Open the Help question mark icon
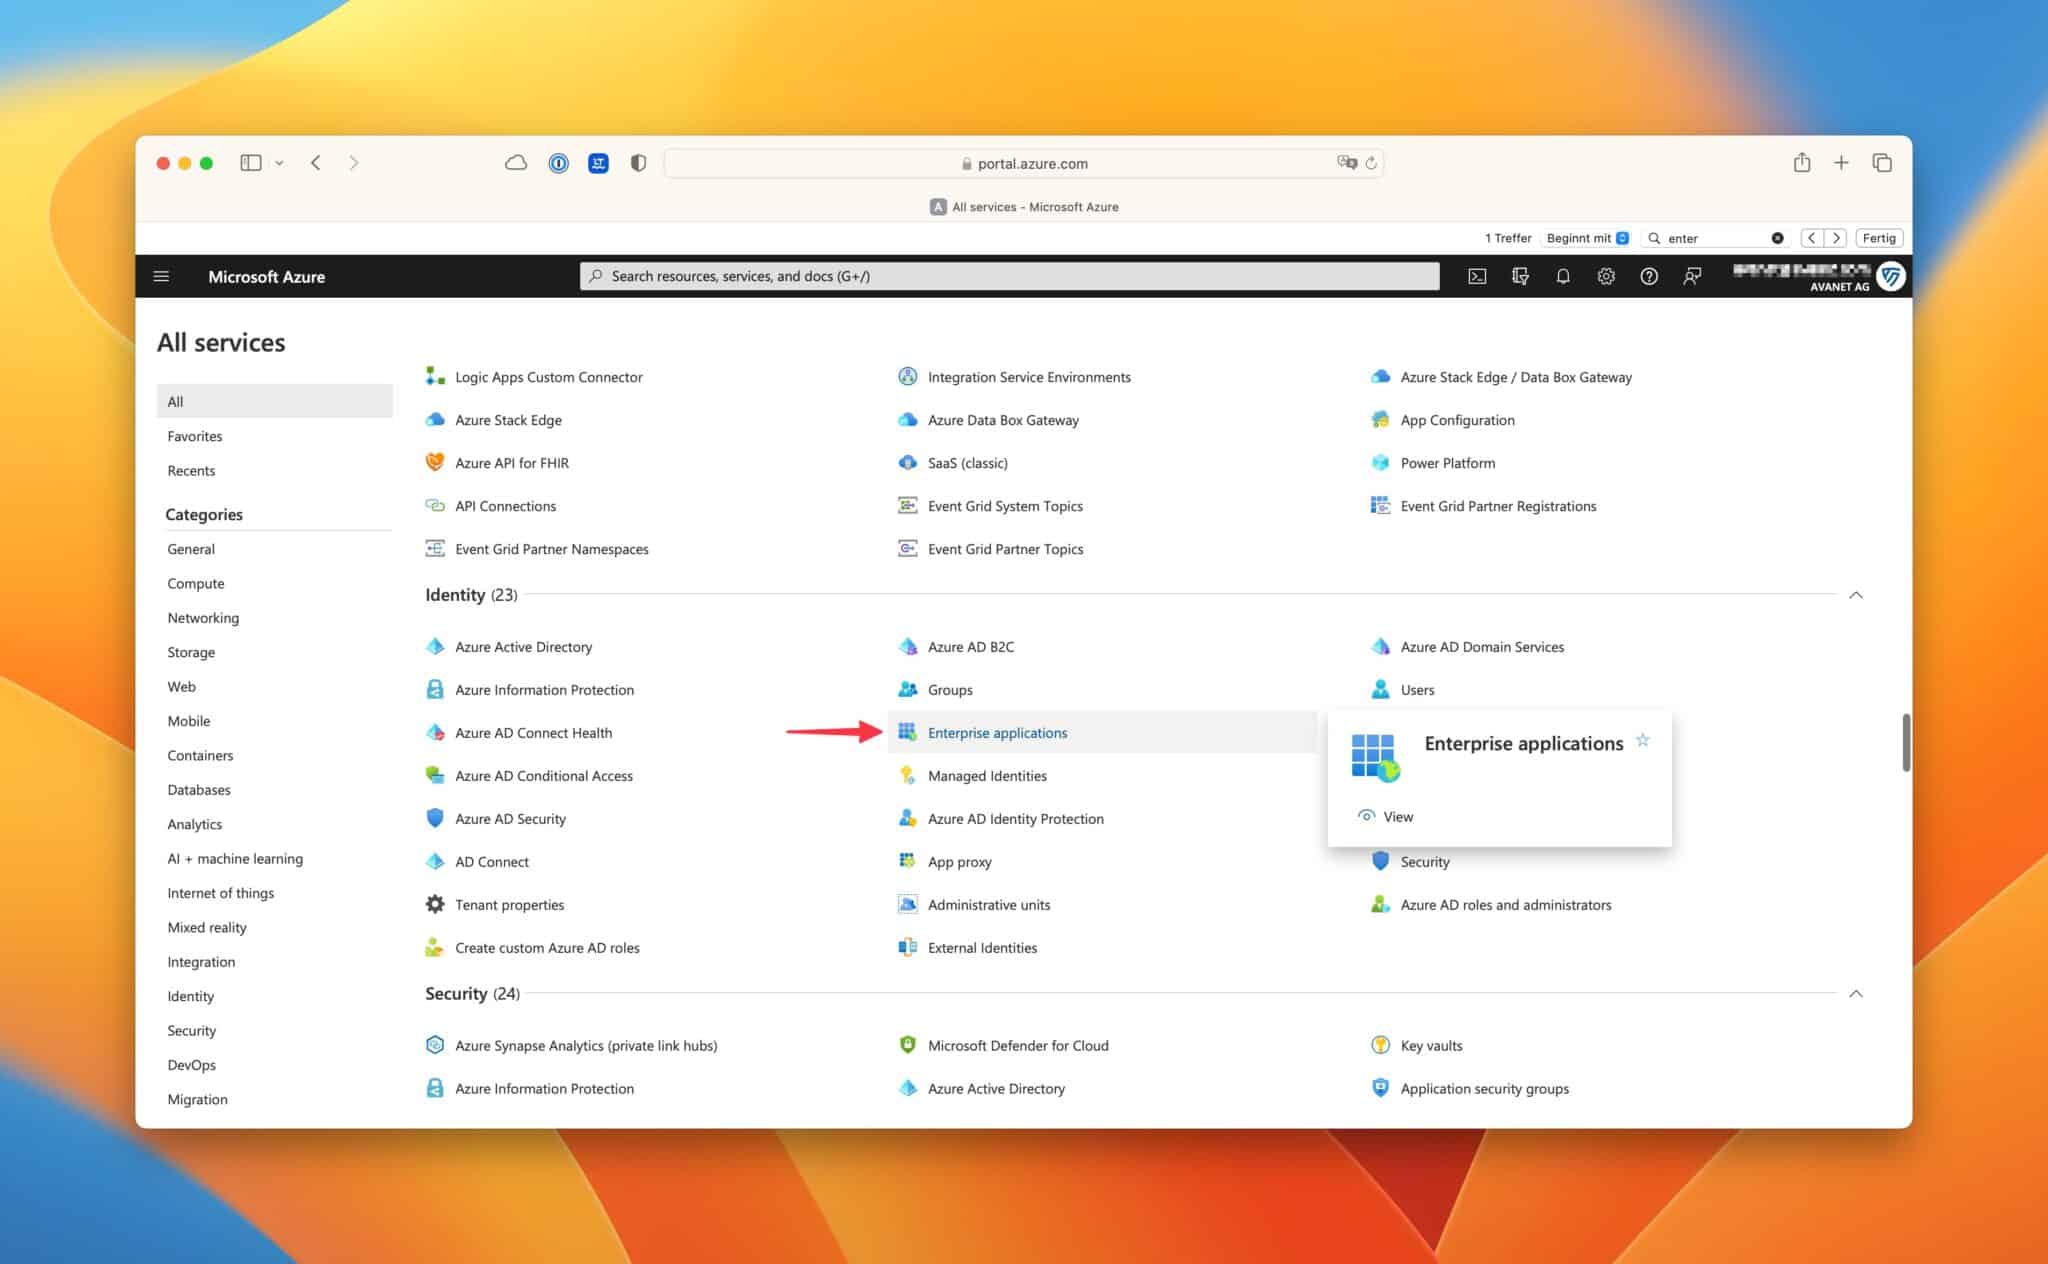 pyautogui.click(x=1649, y=276)
